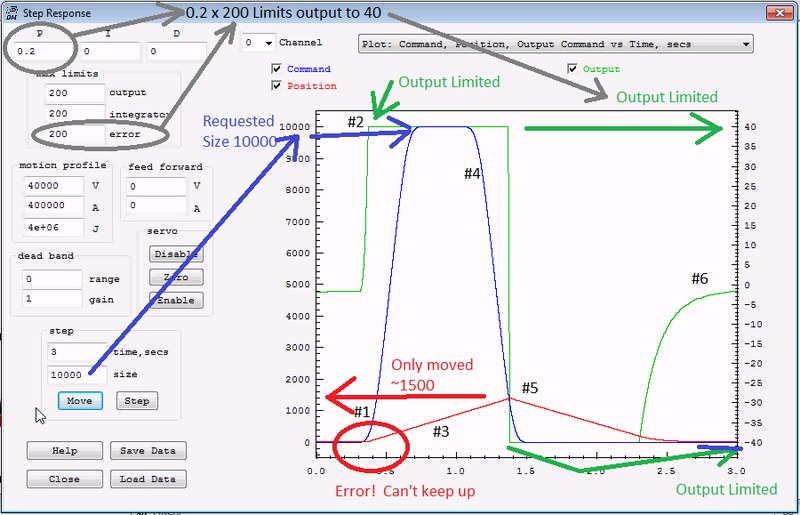800x515 pixels.
Task: Click the Close button at bottom left
Action: pos(64,479)
